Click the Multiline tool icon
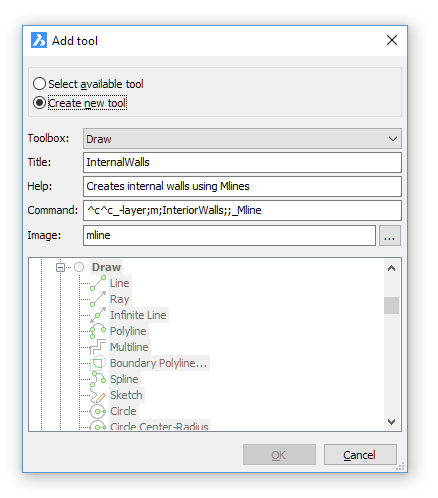 pos(98,347)
